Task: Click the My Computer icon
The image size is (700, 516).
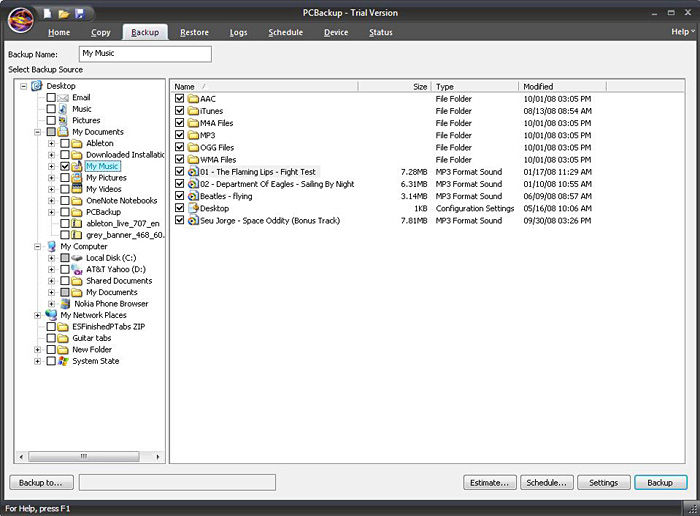Action: pyautogui.click(x=52, y=246)
